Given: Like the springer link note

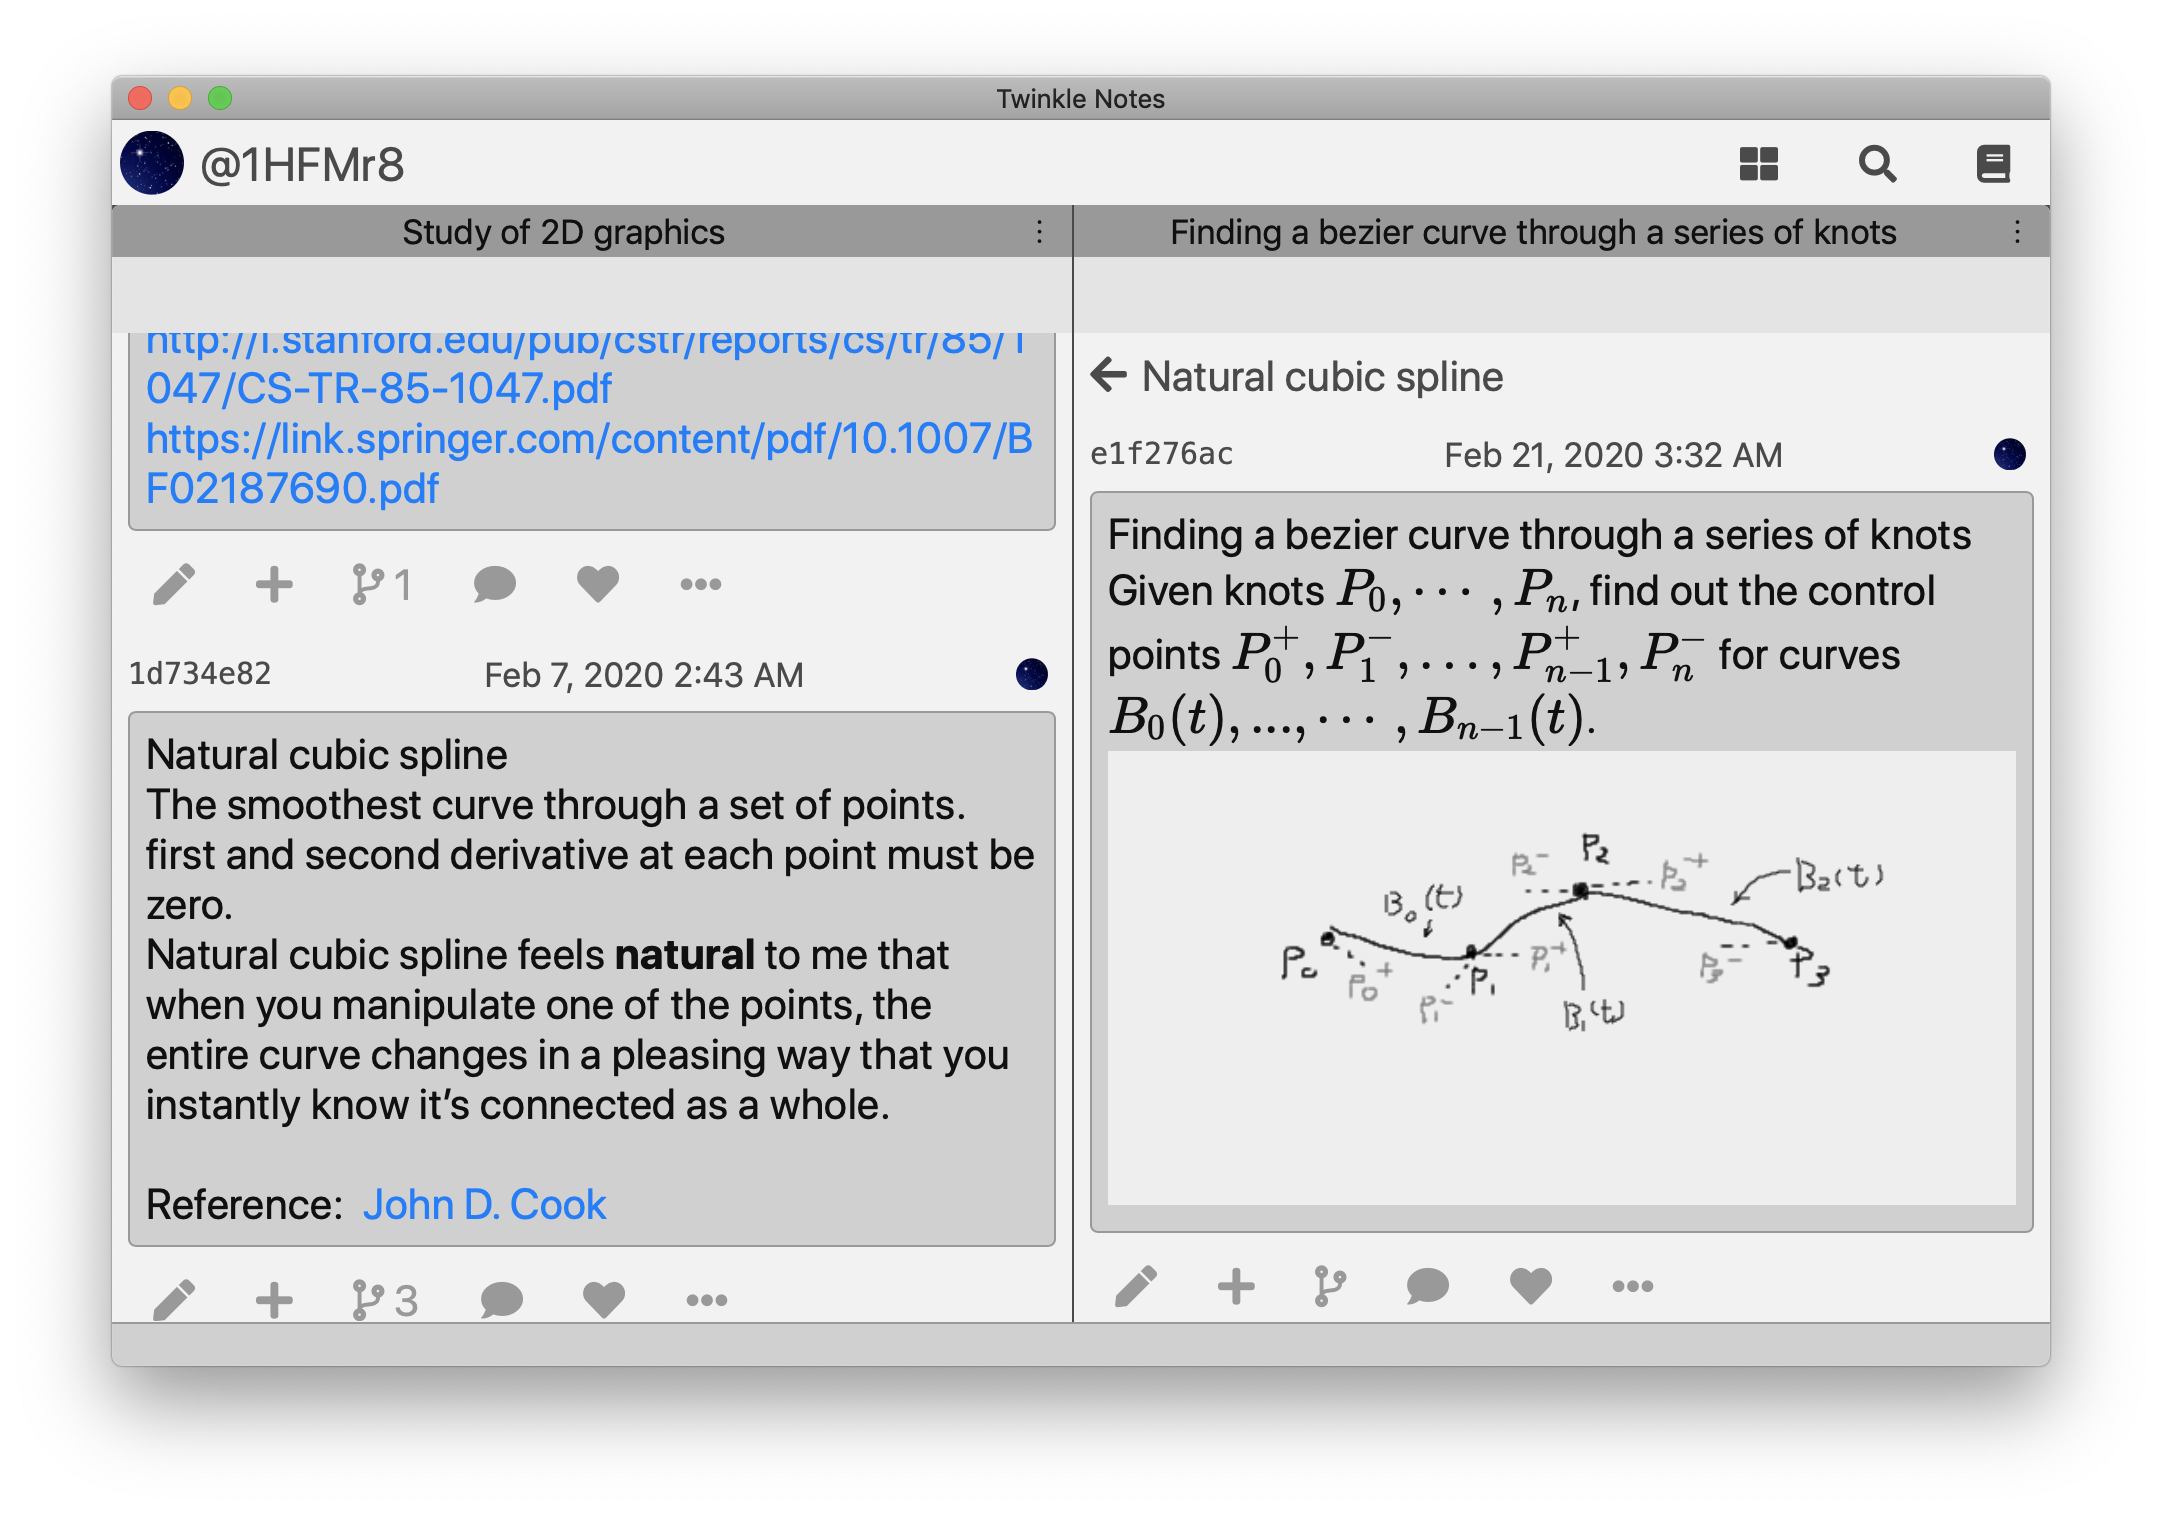Looking at the screenshot, I should (x=598, y=585).
